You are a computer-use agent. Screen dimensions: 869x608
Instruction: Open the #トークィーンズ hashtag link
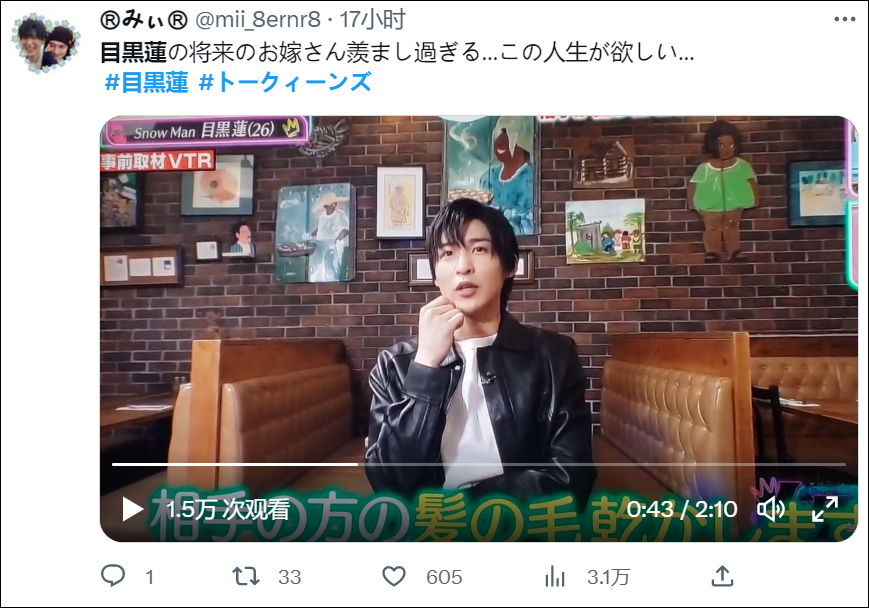pyautogui.click(x=285, y=82)
